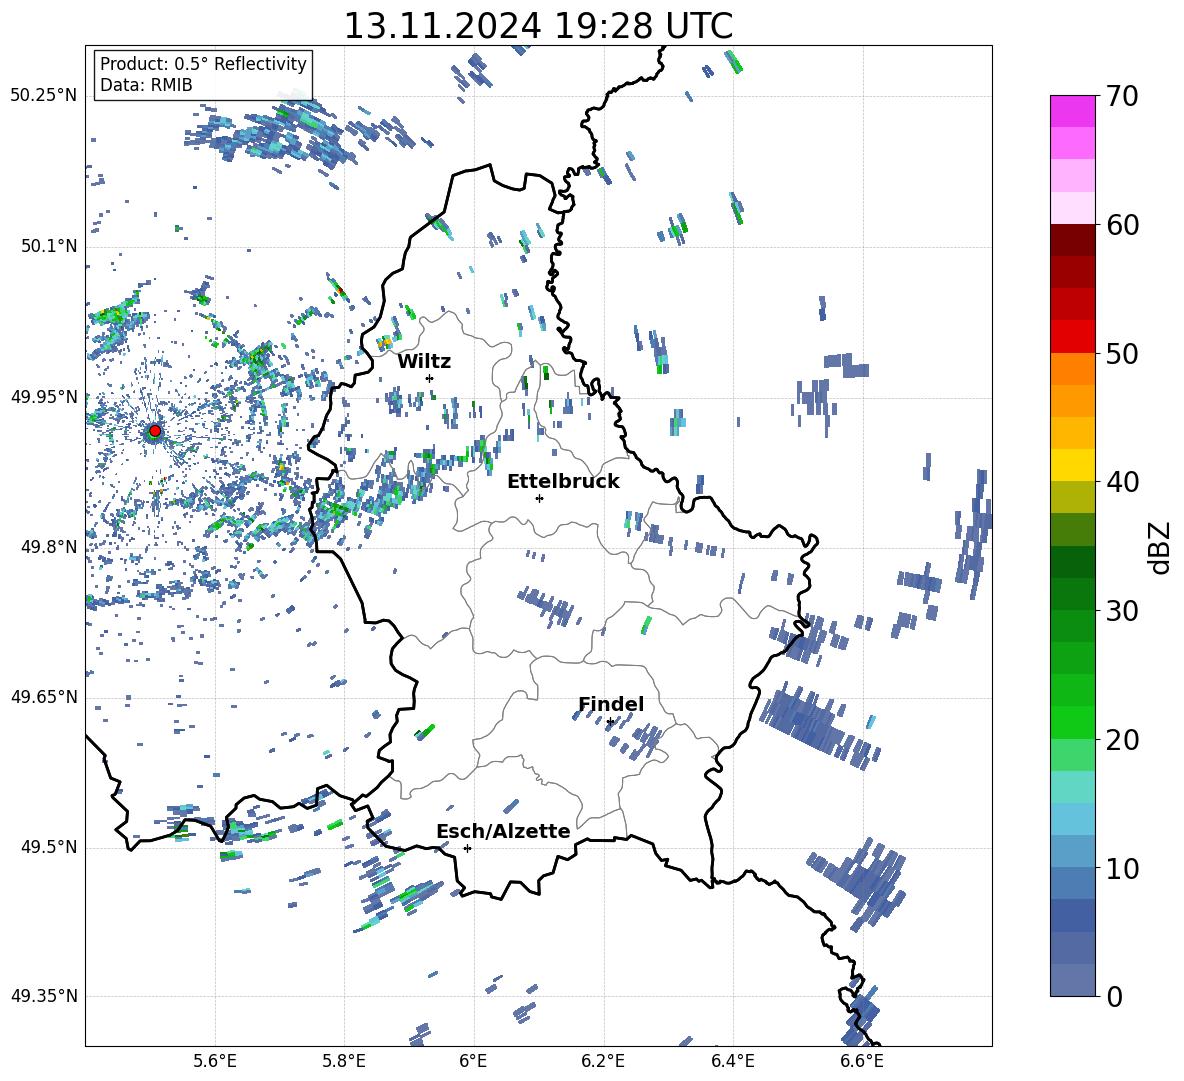Click the red radar site marker dot
This screenshot has width=1184, height=1081.
(x=155, y=431)
